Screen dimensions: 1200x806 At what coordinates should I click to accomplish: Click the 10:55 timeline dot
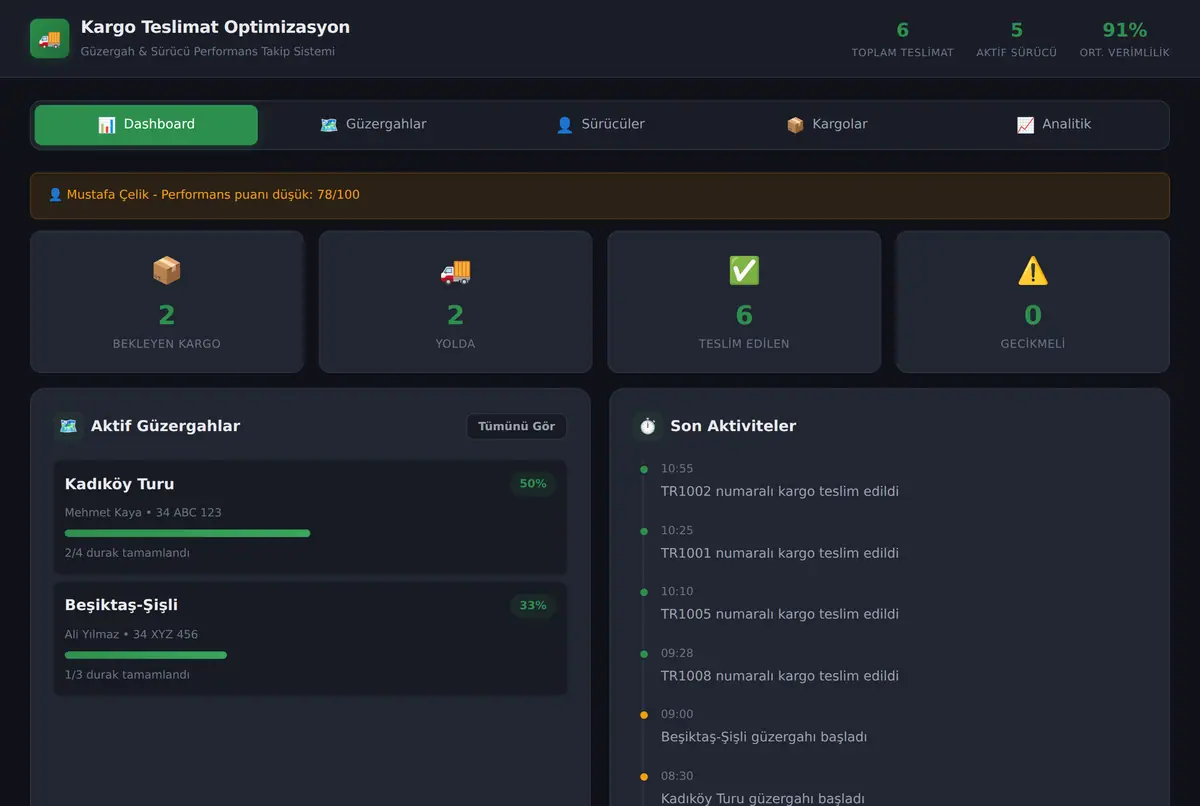point(643,469)
